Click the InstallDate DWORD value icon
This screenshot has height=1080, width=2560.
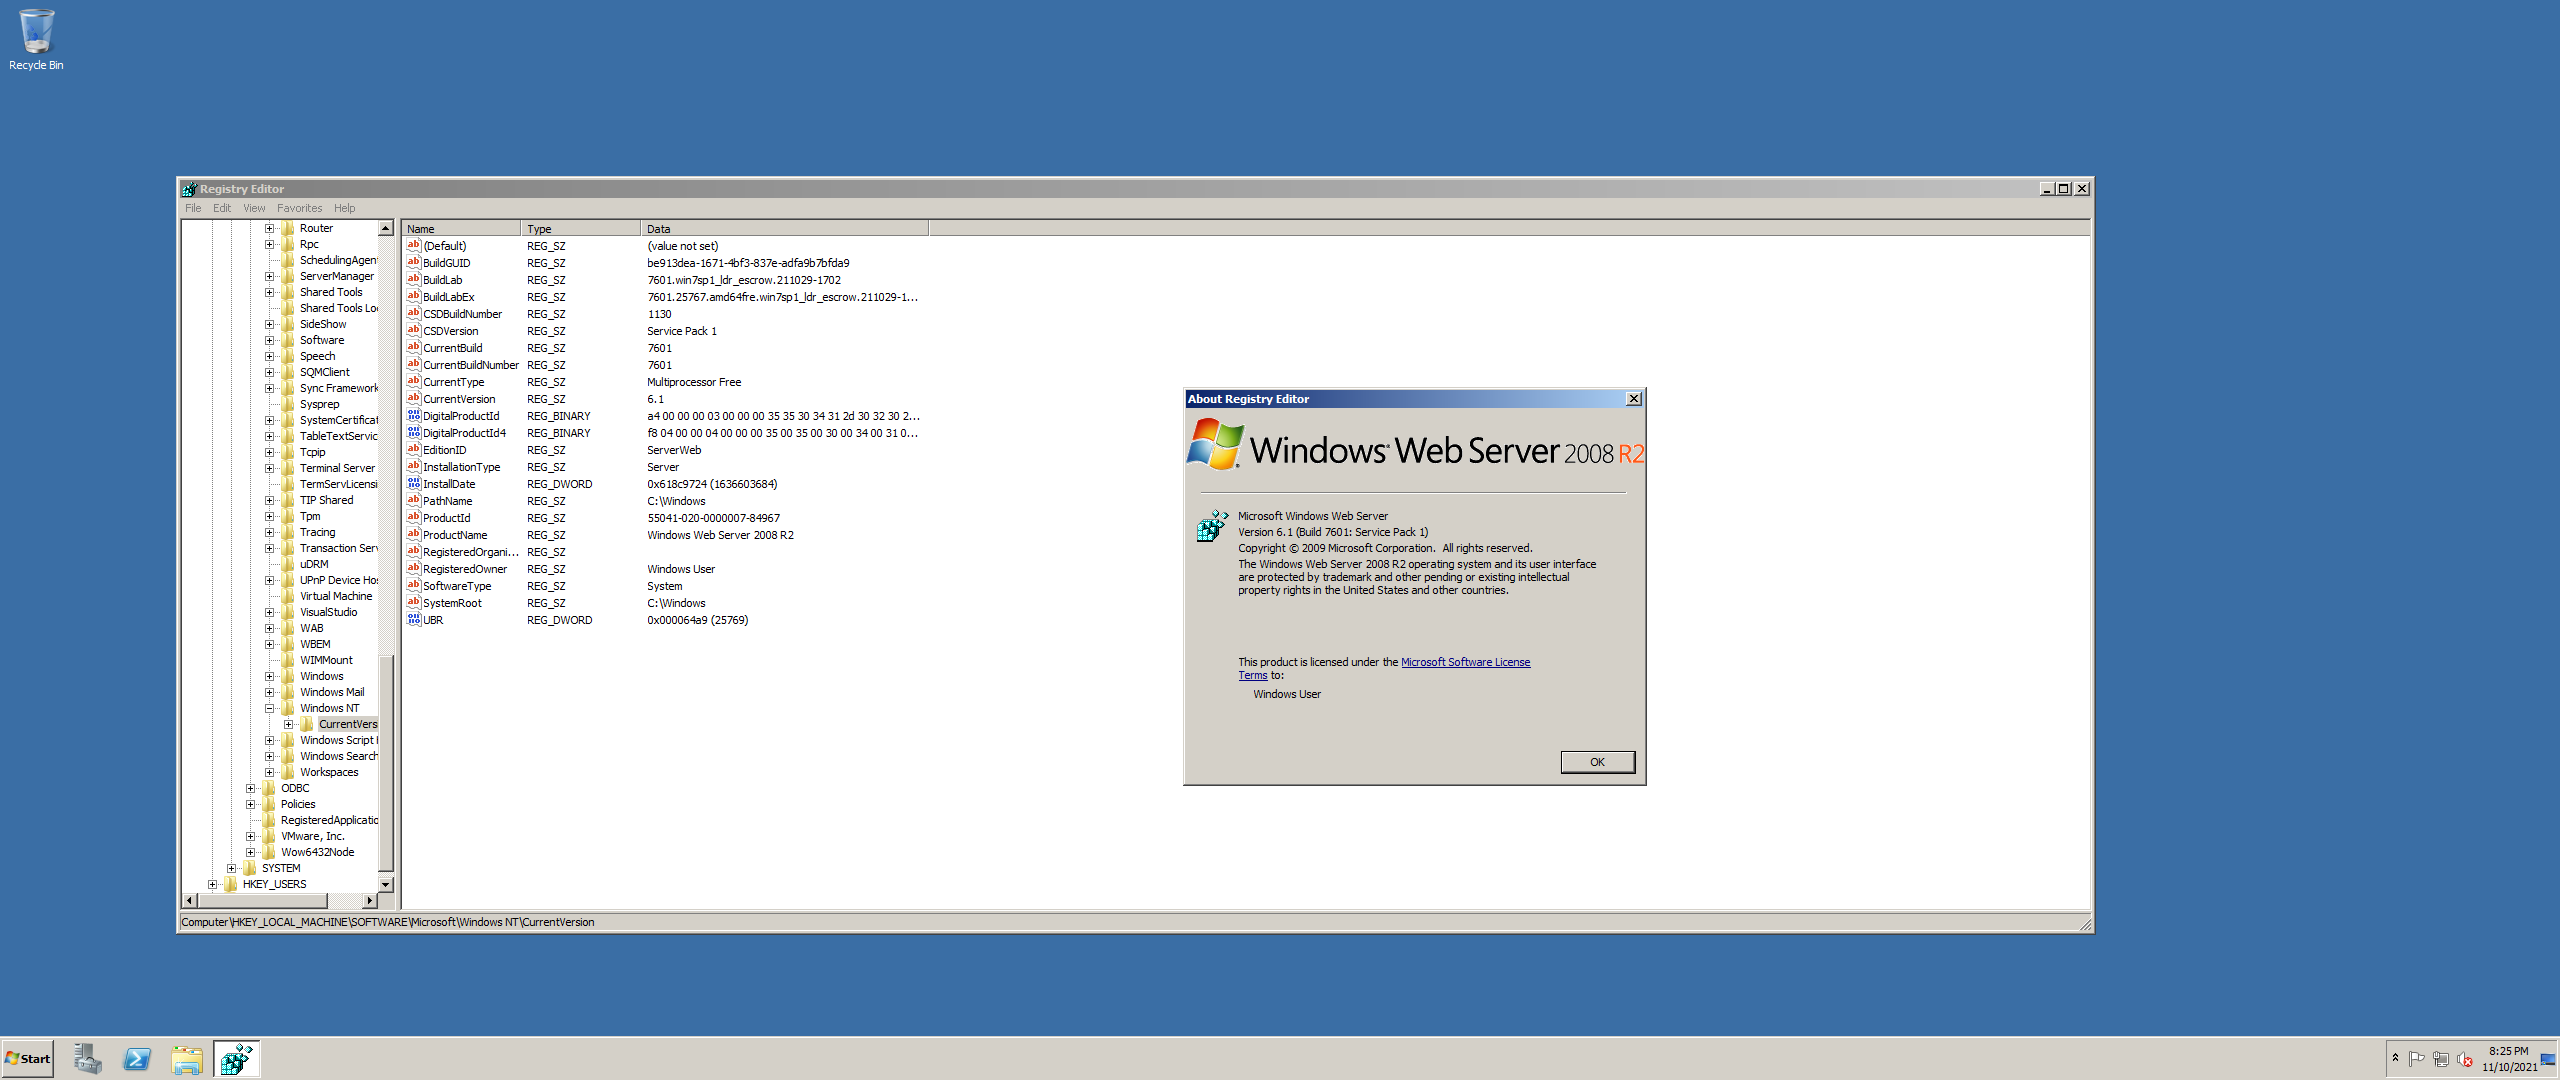pyautogui.click(x=413, y=484)
